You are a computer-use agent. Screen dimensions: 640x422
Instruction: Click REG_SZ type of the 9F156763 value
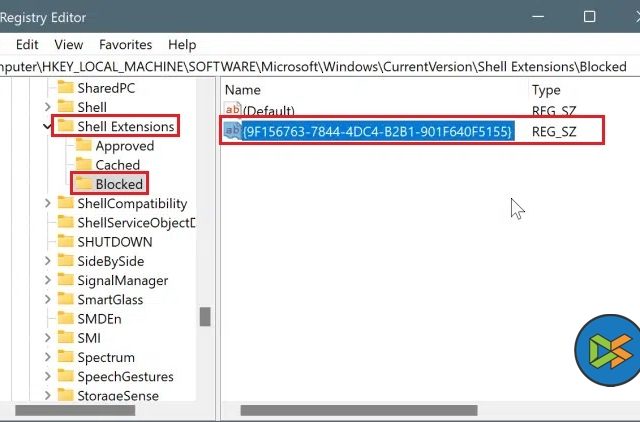[554, 131]
